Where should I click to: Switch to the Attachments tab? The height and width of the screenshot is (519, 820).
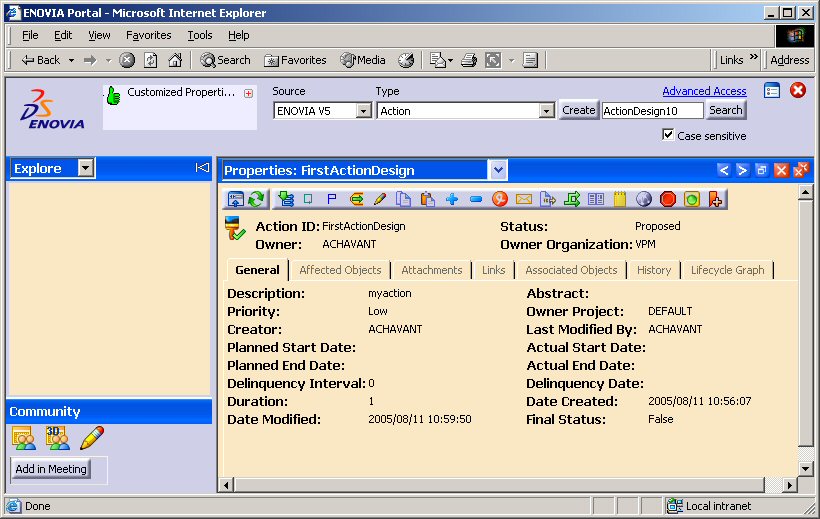(431, 270)
